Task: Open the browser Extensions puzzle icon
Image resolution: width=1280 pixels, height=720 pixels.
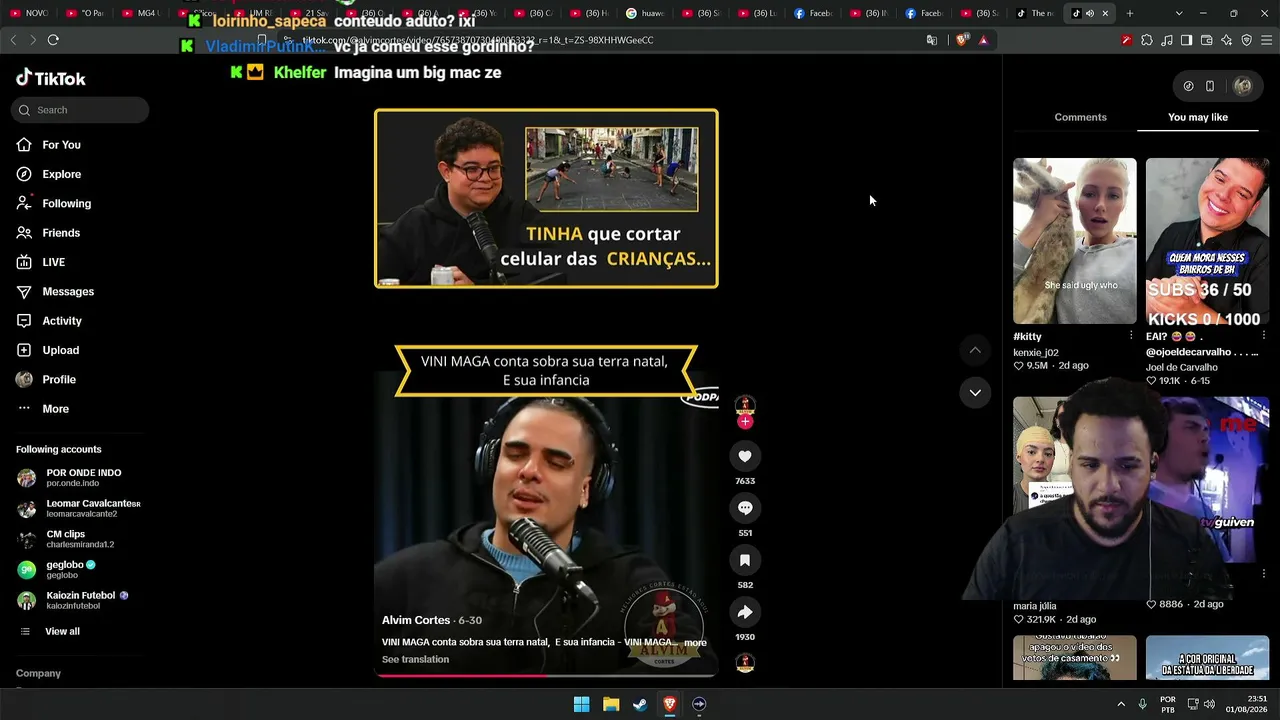Action: 1147,40
